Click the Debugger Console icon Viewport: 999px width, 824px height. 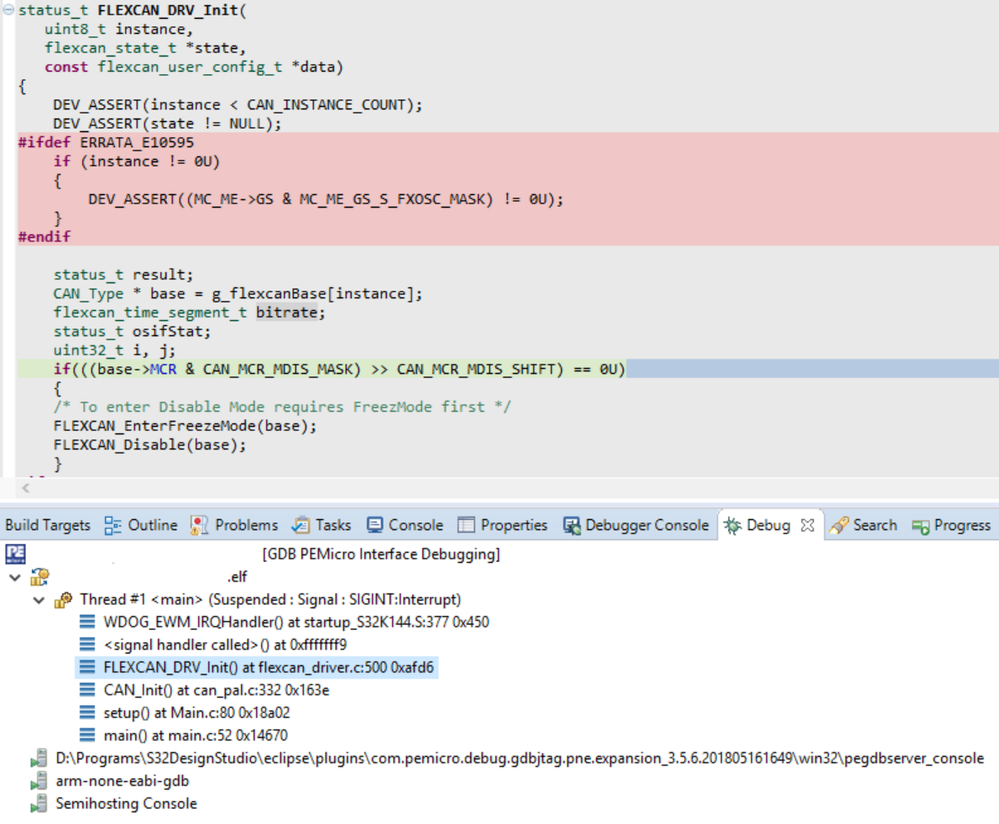click(x=571, y=526)
